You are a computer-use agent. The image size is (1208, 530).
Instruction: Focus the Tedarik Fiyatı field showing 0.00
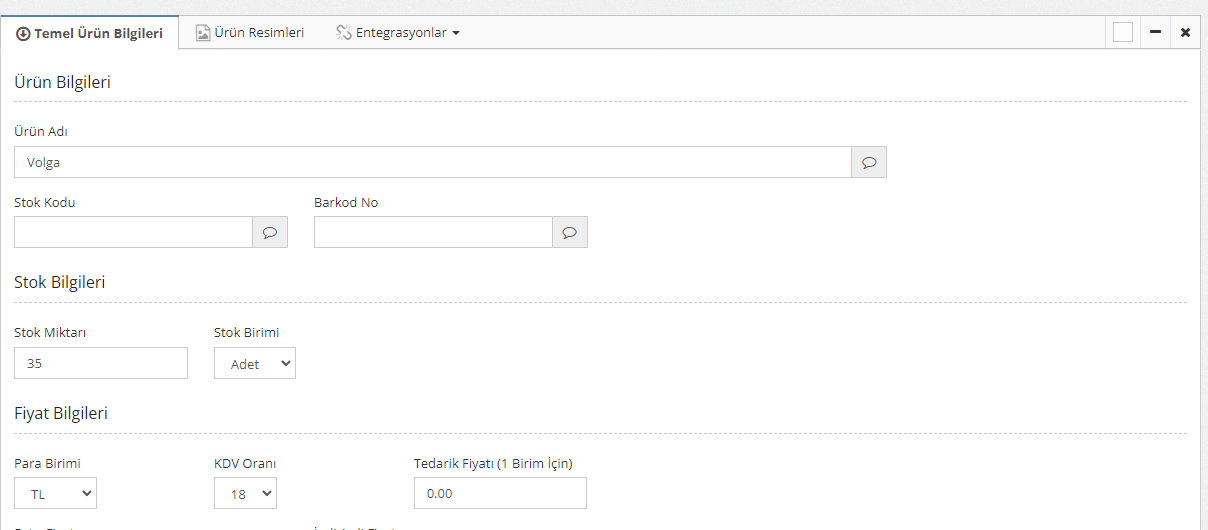click(500, 493)
